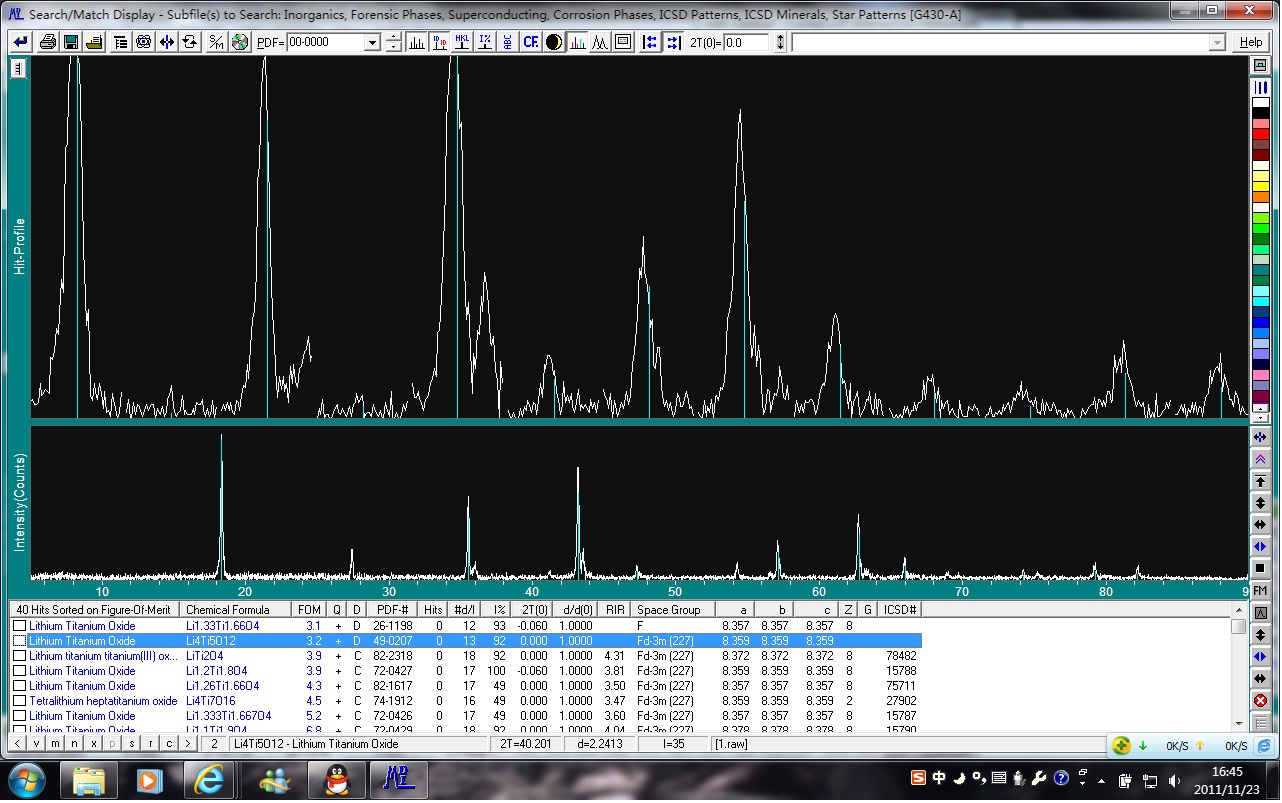Click the HKL indices toolbar icon
1282x803 pixels.
click(462, 42)
